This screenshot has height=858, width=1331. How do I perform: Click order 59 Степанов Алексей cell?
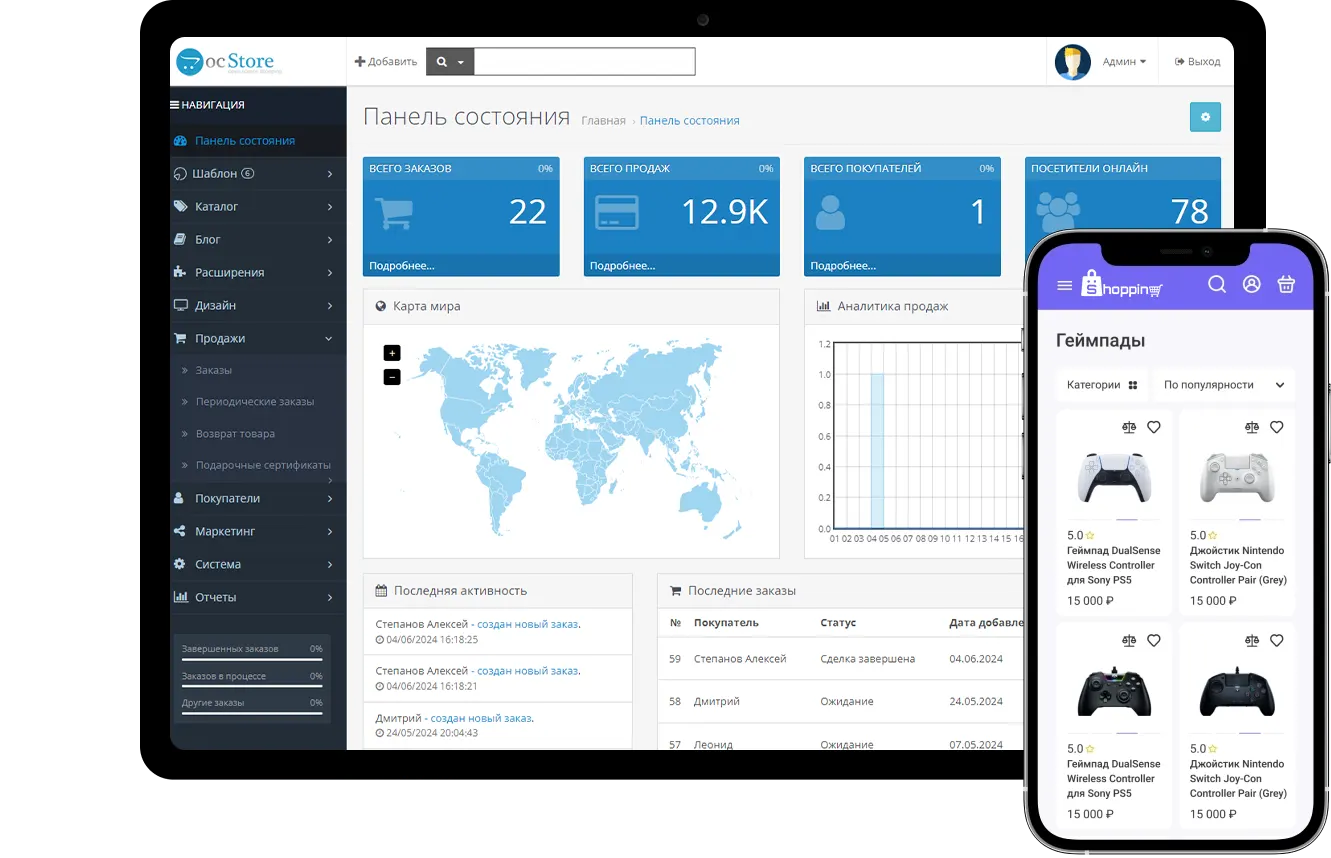click(x=740, y=659)
